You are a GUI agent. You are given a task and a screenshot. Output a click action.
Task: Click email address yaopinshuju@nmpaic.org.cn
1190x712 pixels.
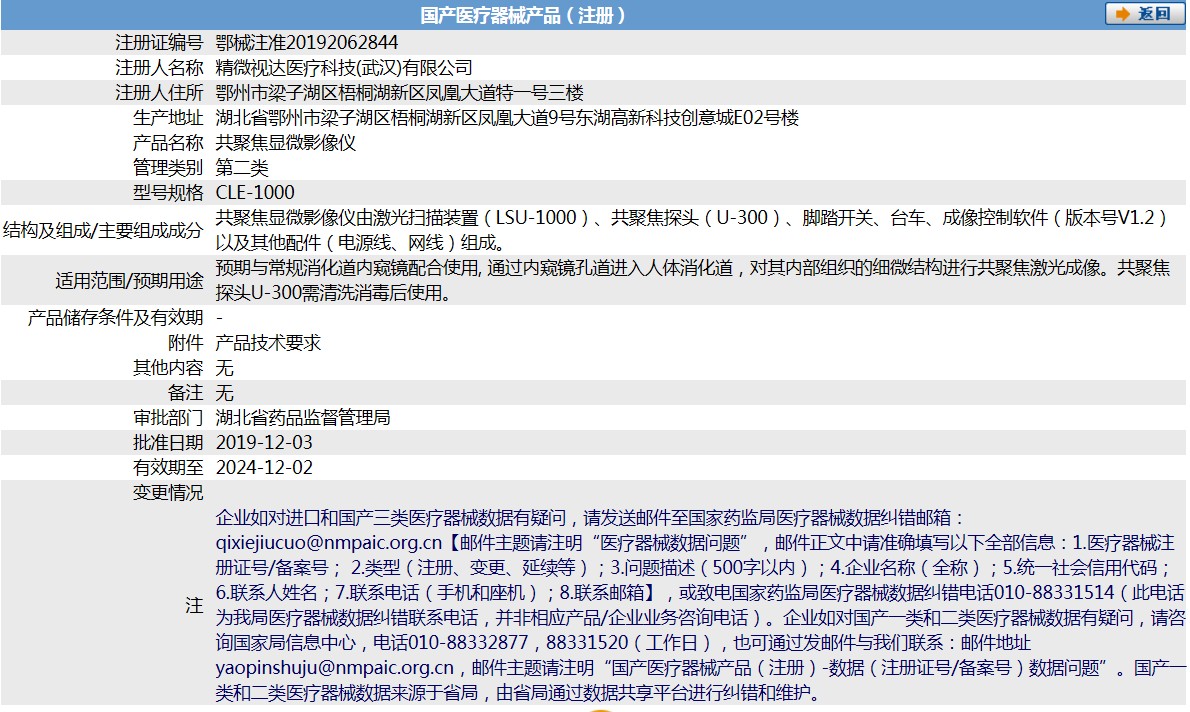tap(335, 668)
